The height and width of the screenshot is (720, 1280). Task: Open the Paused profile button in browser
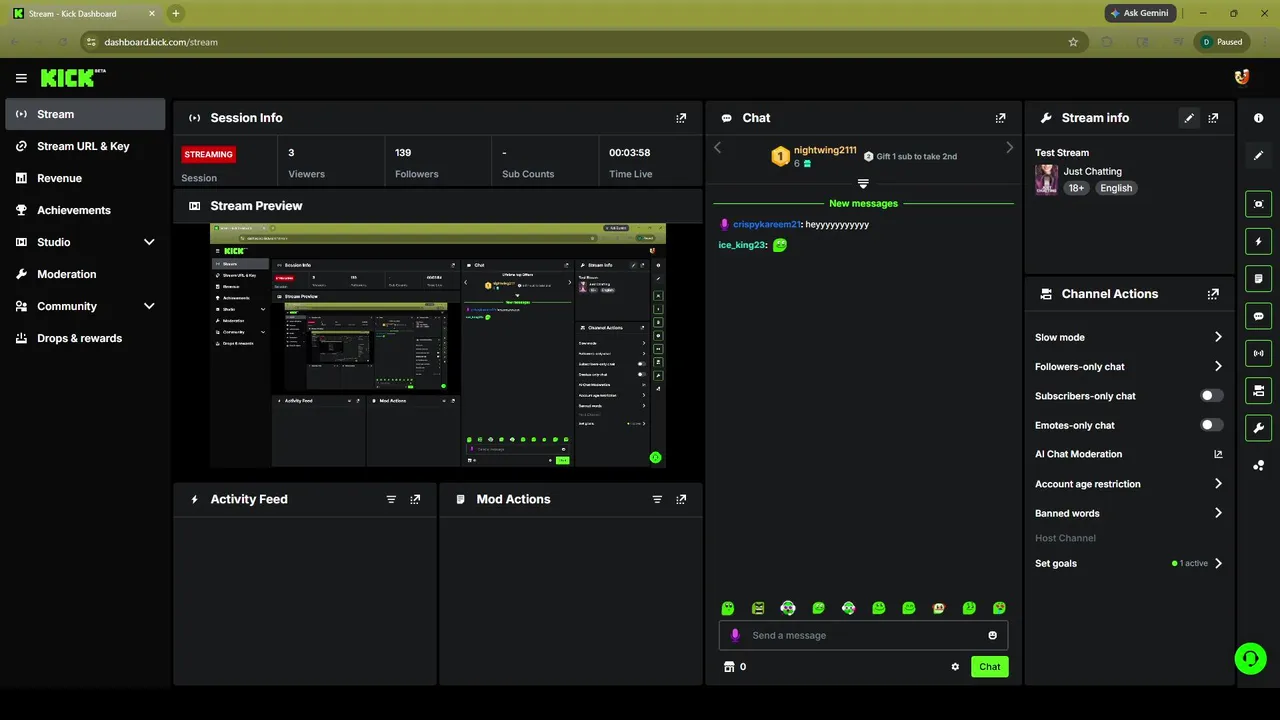tap(1222, 42)
